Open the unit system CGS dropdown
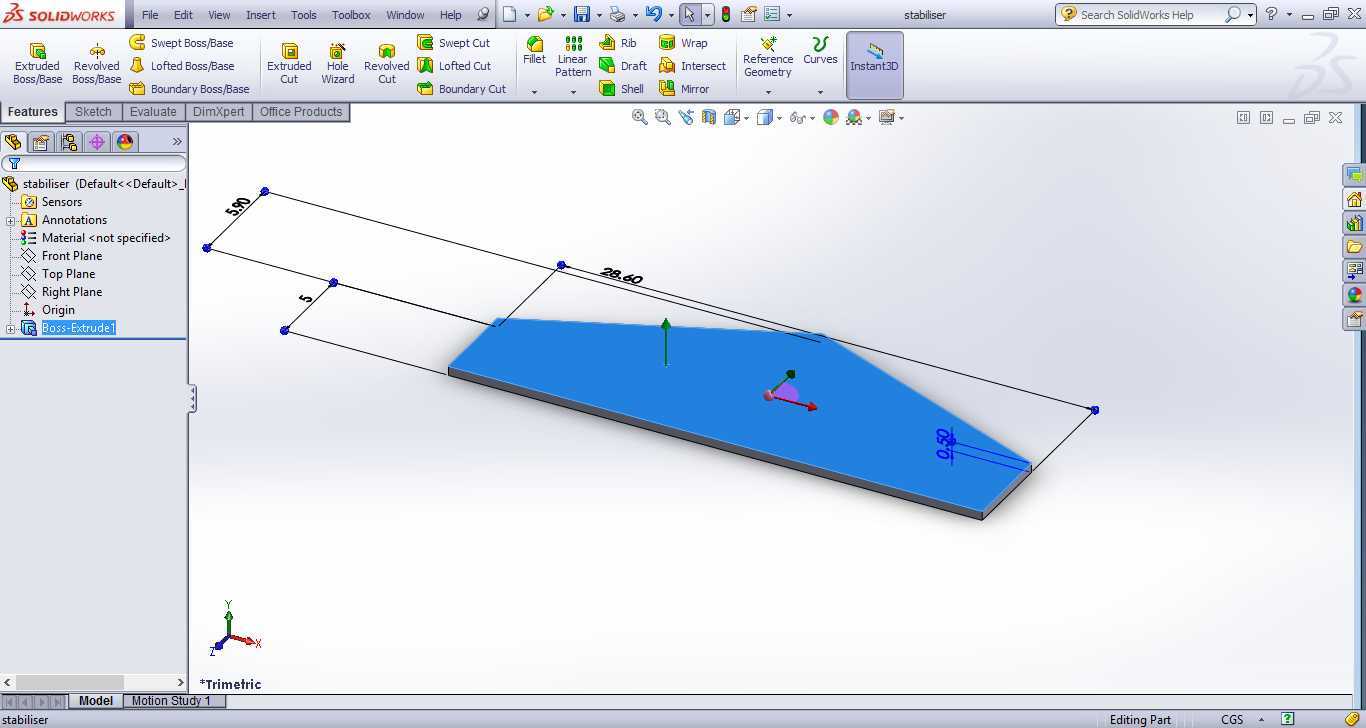 1261,719
